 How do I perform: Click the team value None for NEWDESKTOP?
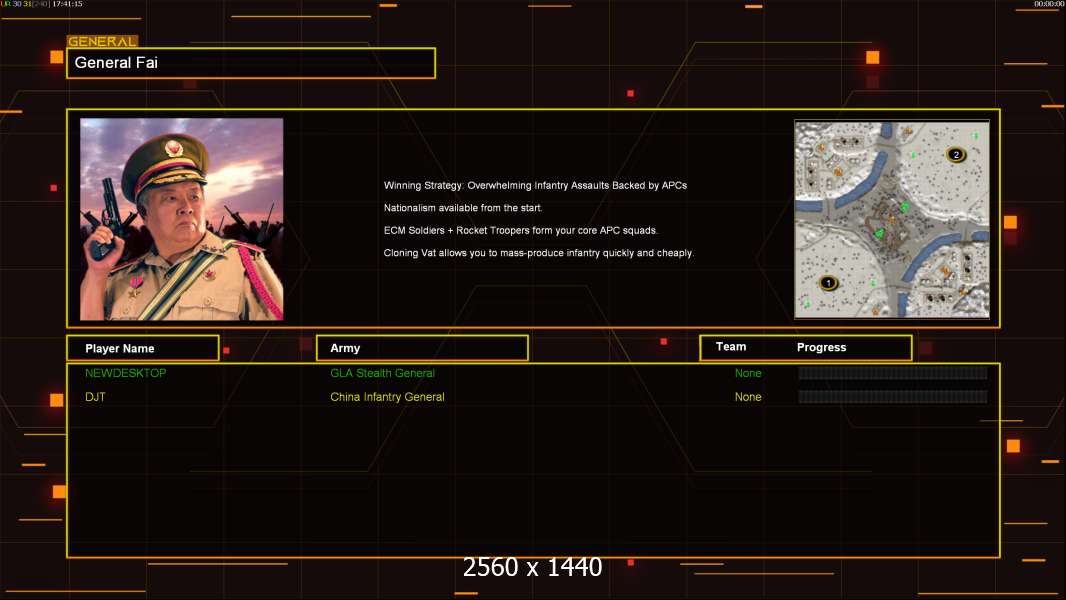[748, 373]
